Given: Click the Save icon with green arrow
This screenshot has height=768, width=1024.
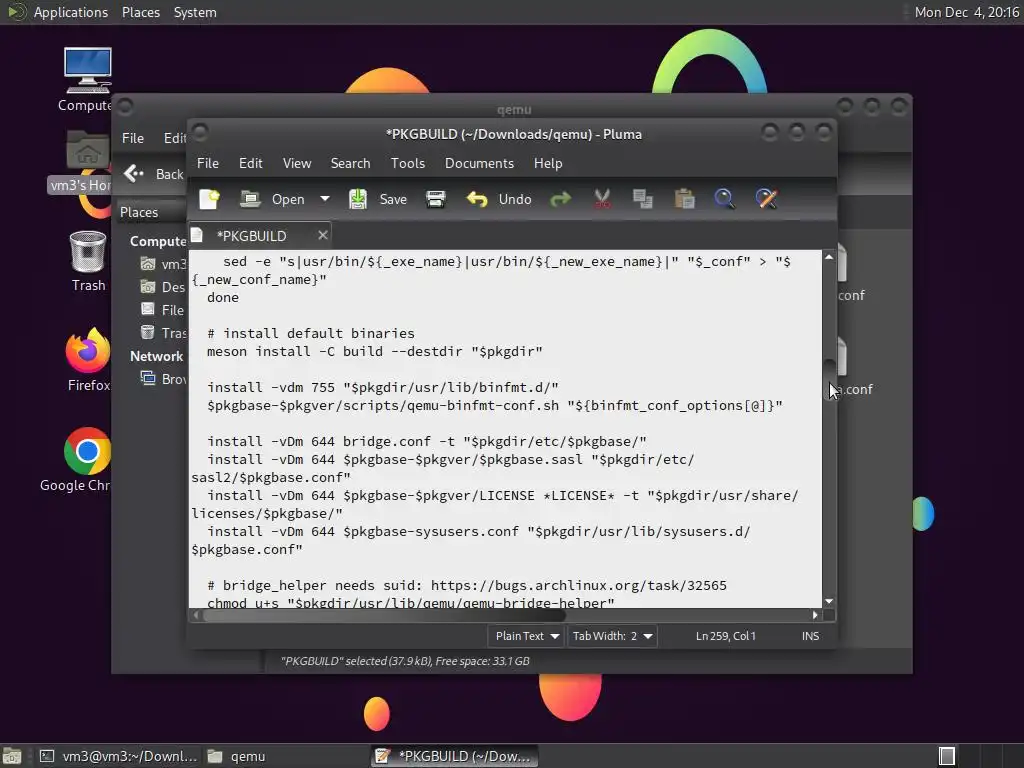Looking at the screenshot, I should [x=358, y=199].
